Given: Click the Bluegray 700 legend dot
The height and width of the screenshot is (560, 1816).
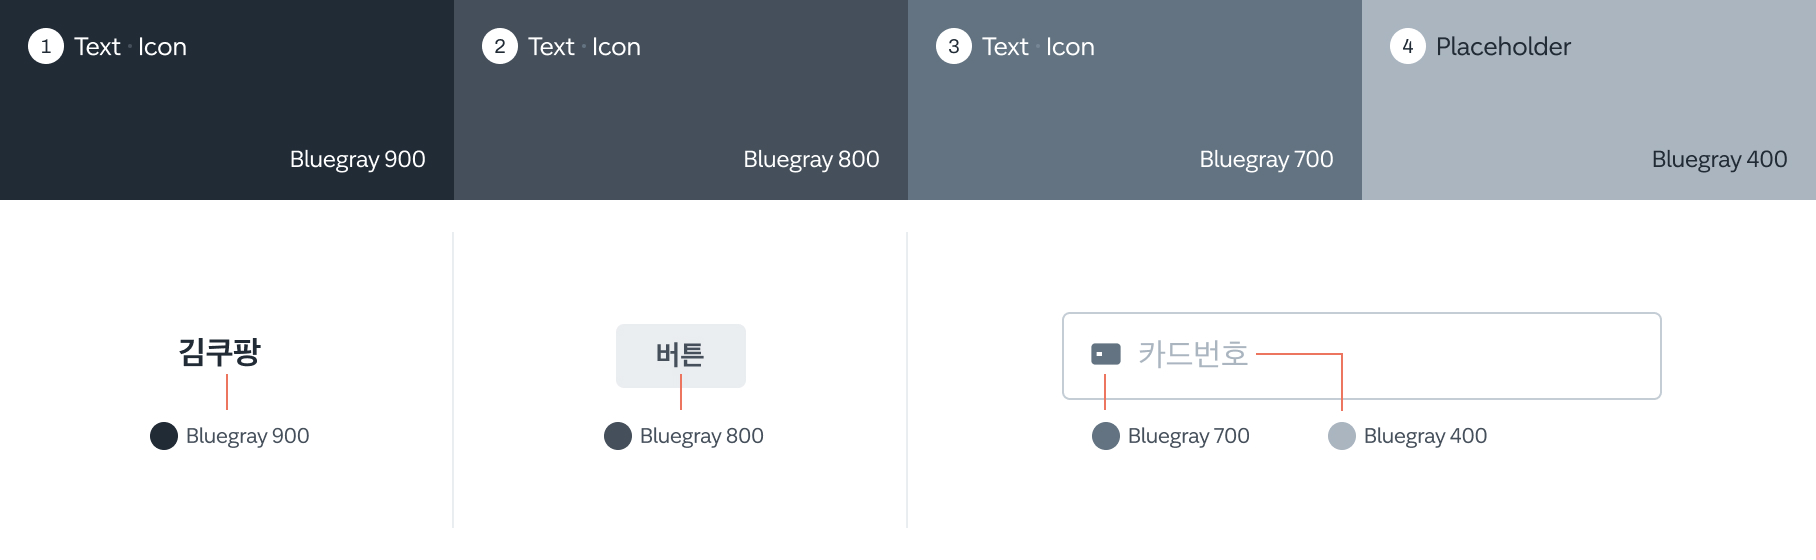Looking at the screenshot, I should point(1106,436).
